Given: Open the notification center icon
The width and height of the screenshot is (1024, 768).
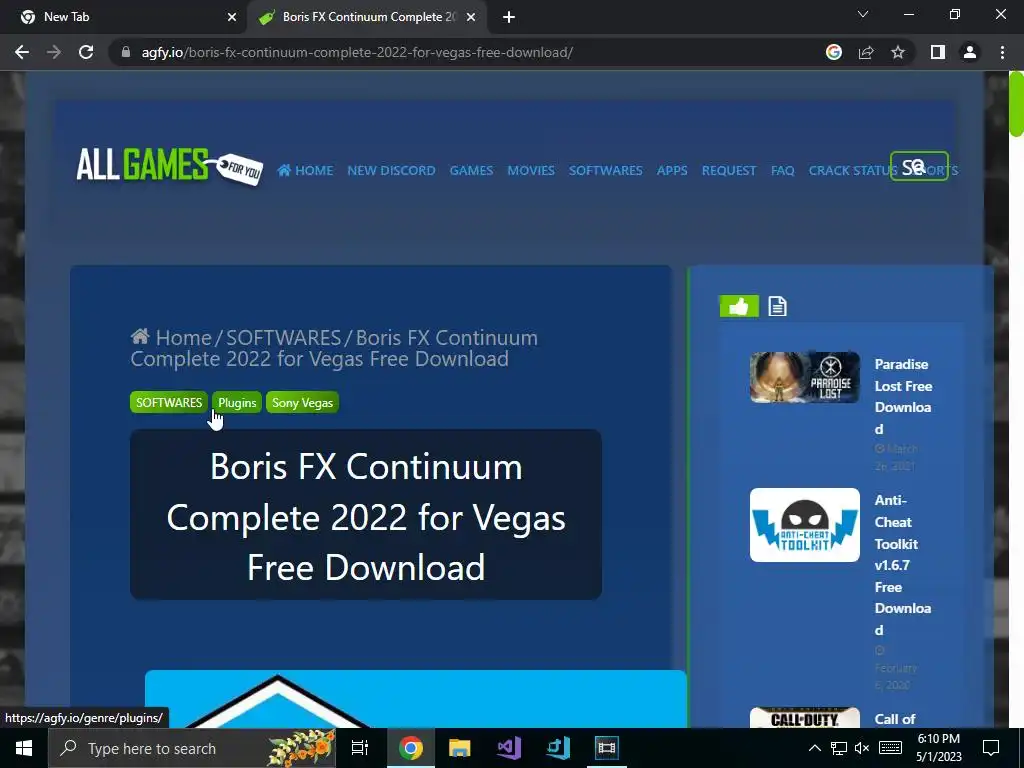Looking at the screenshot, I should click(991, 748).
